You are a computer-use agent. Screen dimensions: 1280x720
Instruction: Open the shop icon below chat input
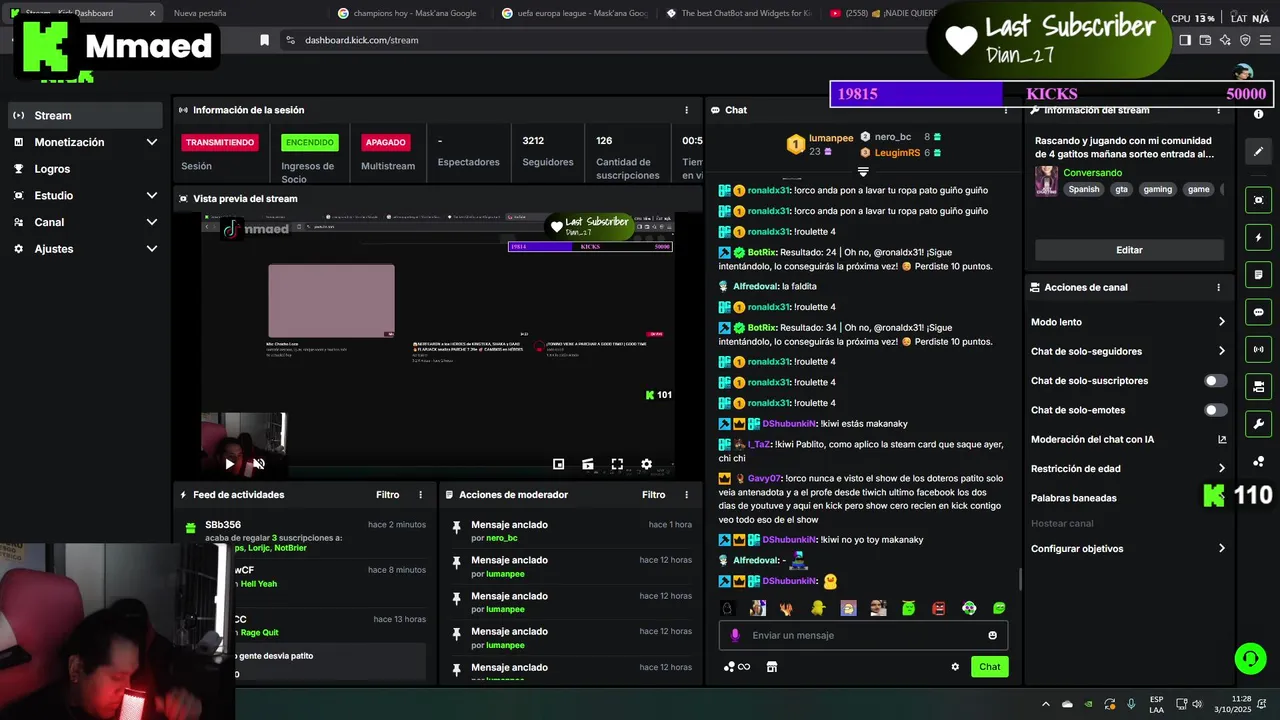pyautogui.click(x=772, y=667)
